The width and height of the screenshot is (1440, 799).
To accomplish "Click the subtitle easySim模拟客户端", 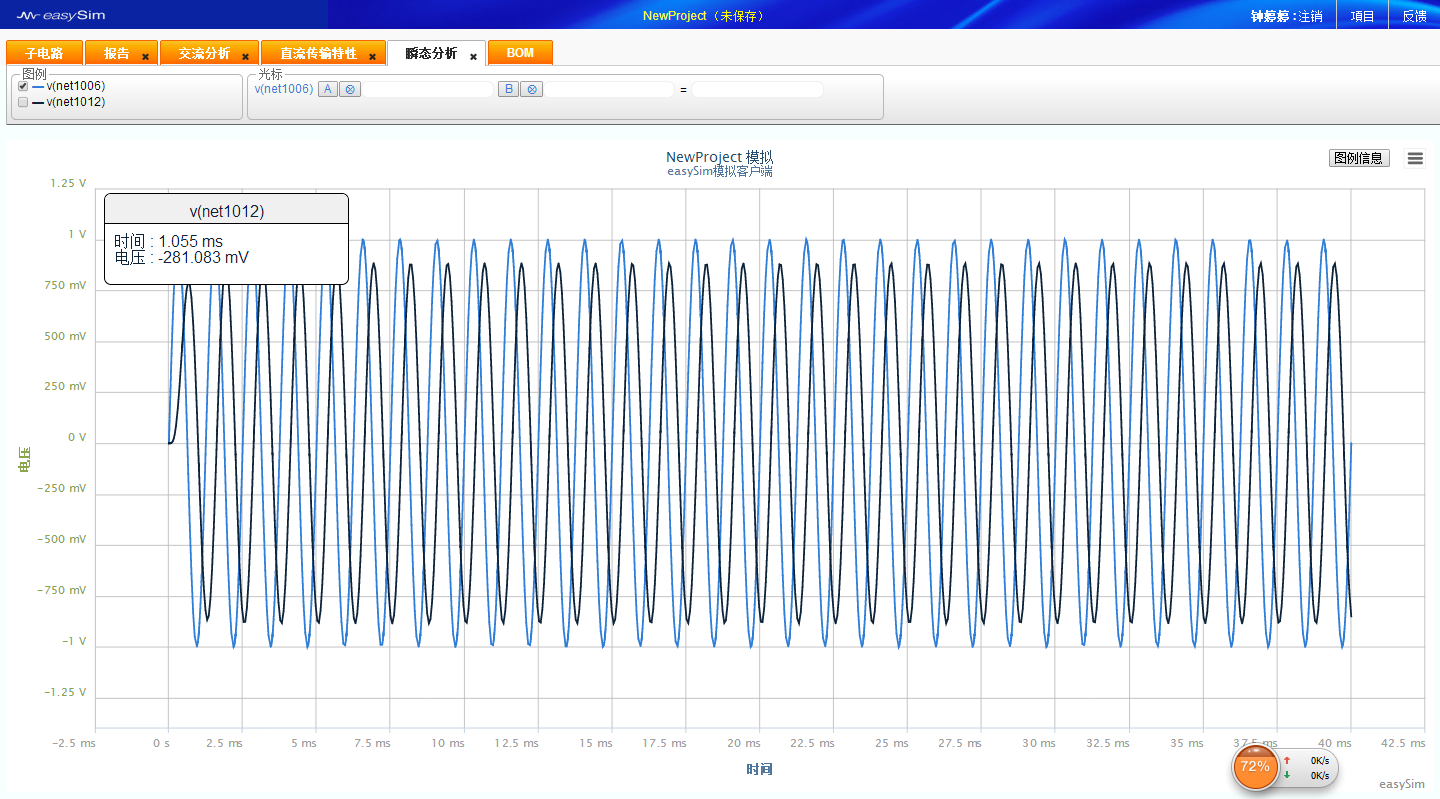I will pos(719,171).
